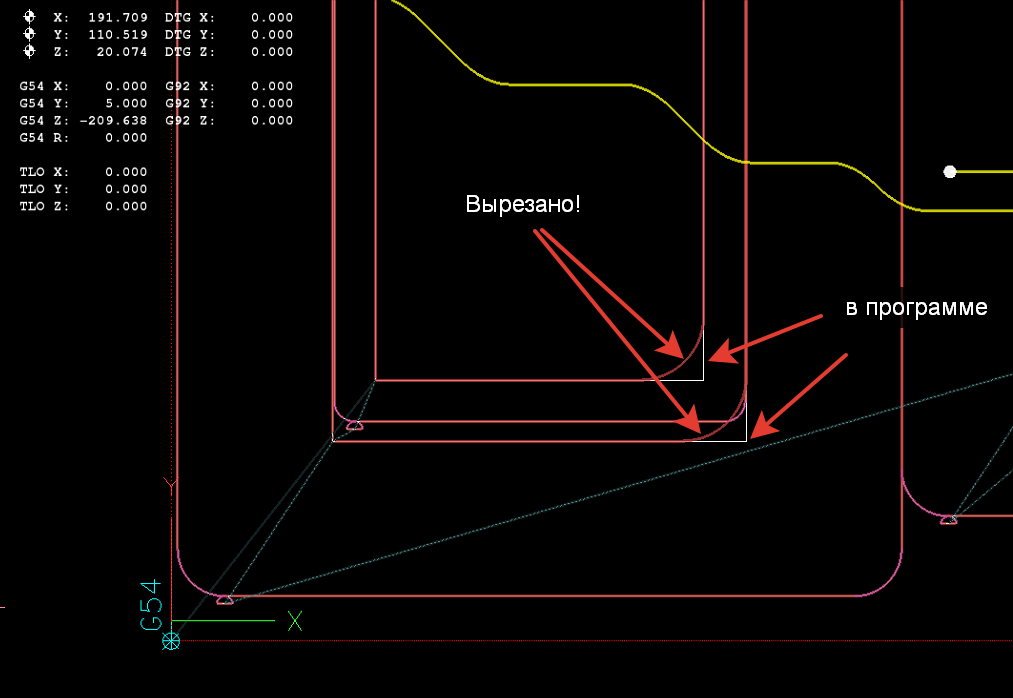Screen dimensions: 1013x698
Task: Select the G54 Y offset 5.000
Action: tap(126, 103)
